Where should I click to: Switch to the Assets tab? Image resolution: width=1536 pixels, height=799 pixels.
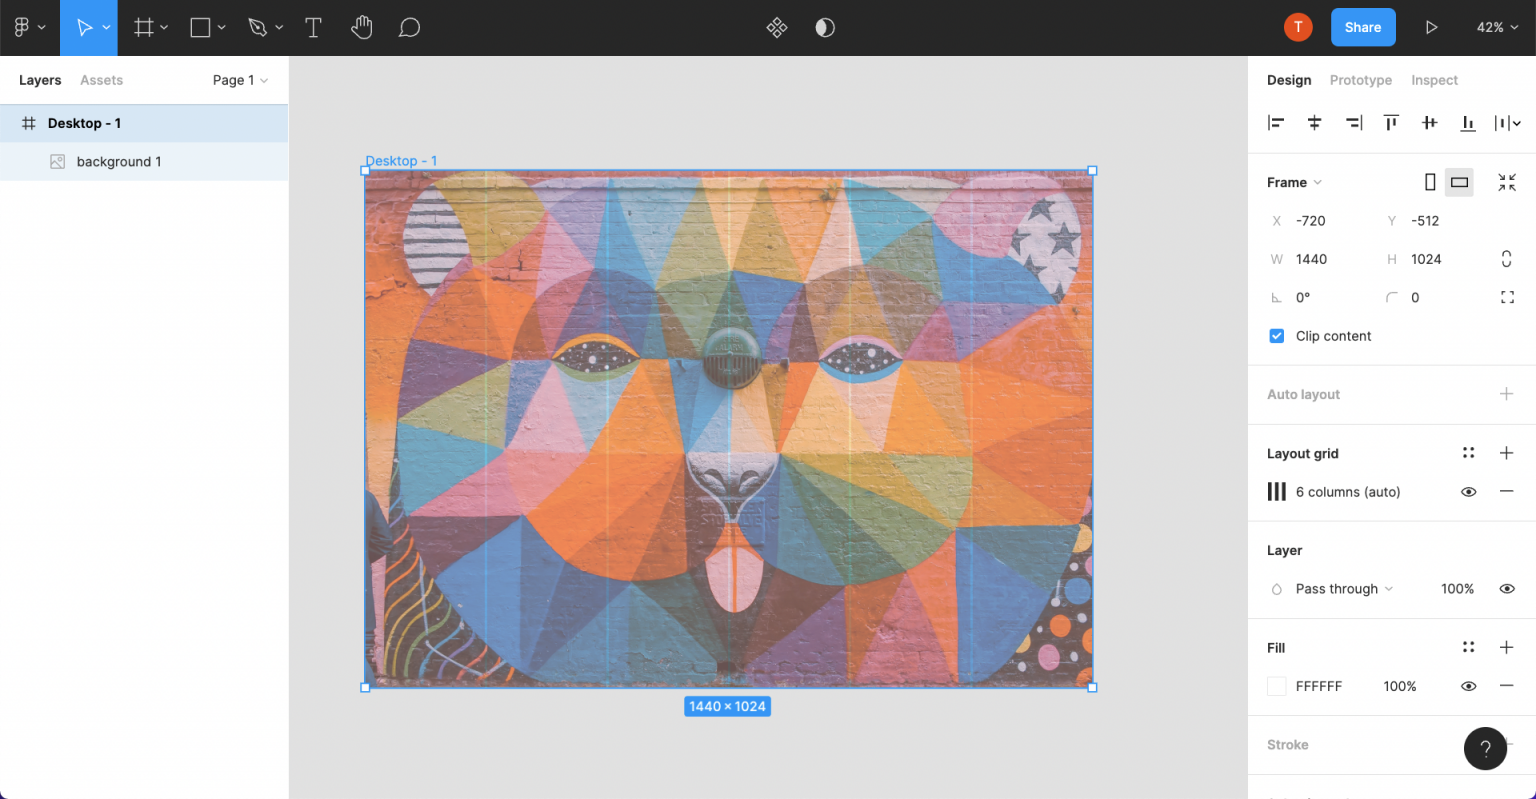101,80
